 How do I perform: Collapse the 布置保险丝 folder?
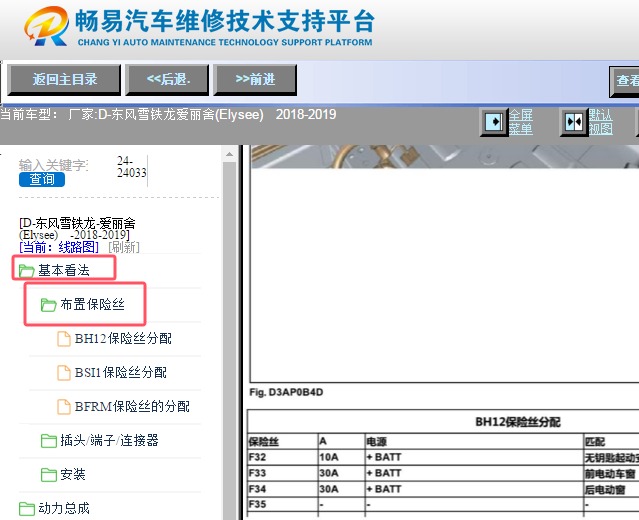[93, 304]
